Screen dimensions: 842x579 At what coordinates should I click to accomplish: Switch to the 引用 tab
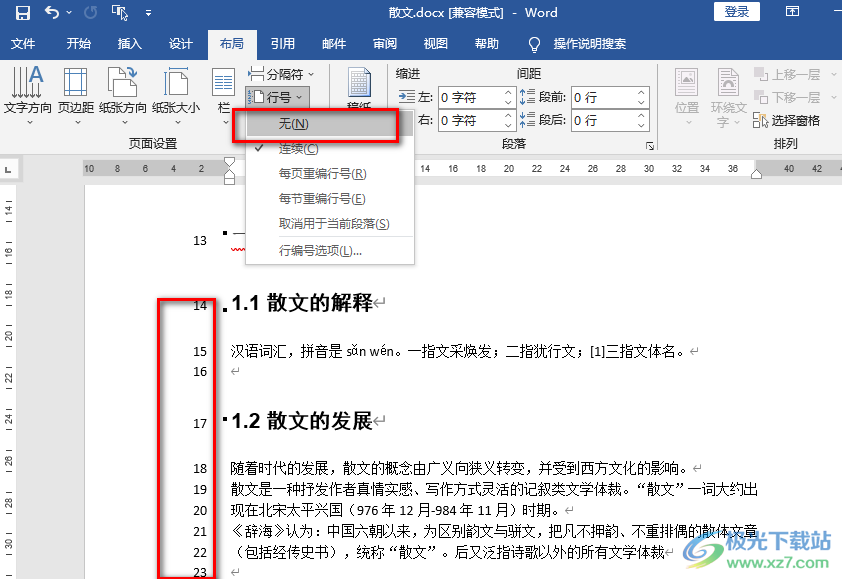tap(282, 44)
